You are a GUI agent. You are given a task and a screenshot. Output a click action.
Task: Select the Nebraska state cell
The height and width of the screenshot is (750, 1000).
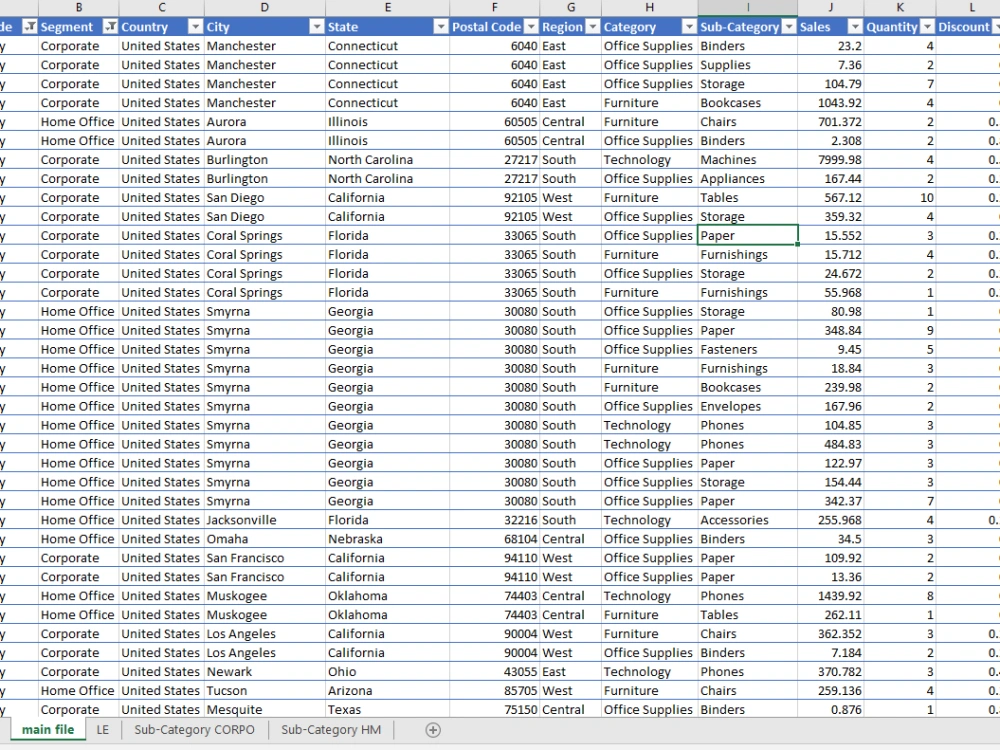(388, 539)
